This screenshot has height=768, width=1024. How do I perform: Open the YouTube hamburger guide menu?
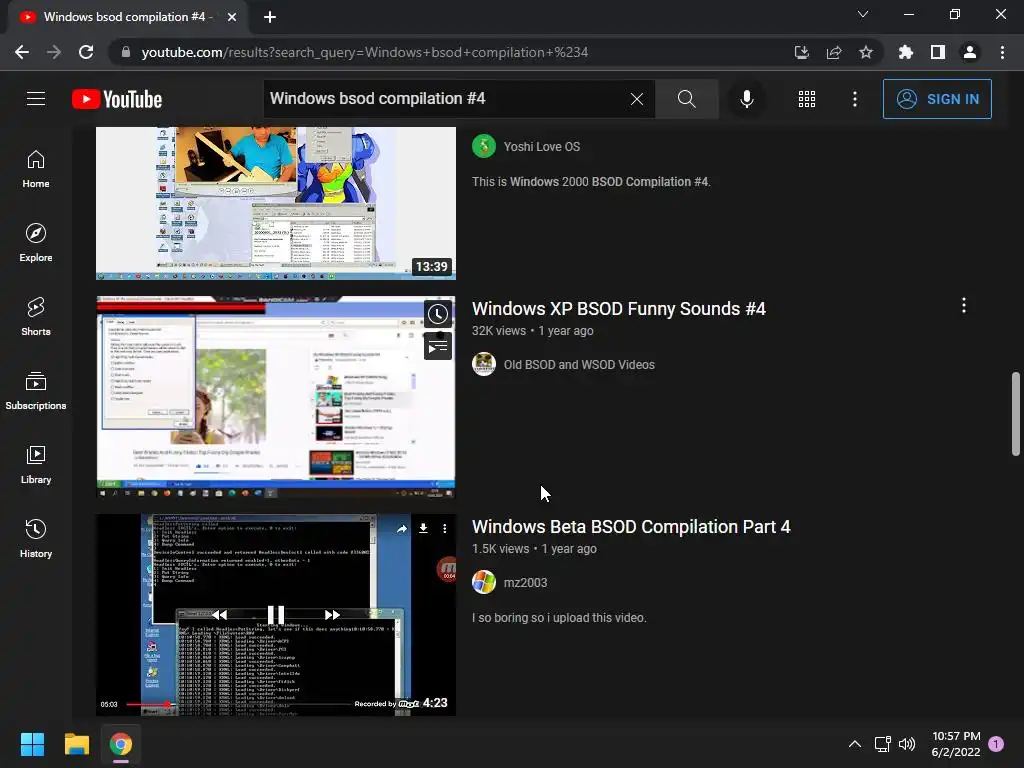(36, 99)
